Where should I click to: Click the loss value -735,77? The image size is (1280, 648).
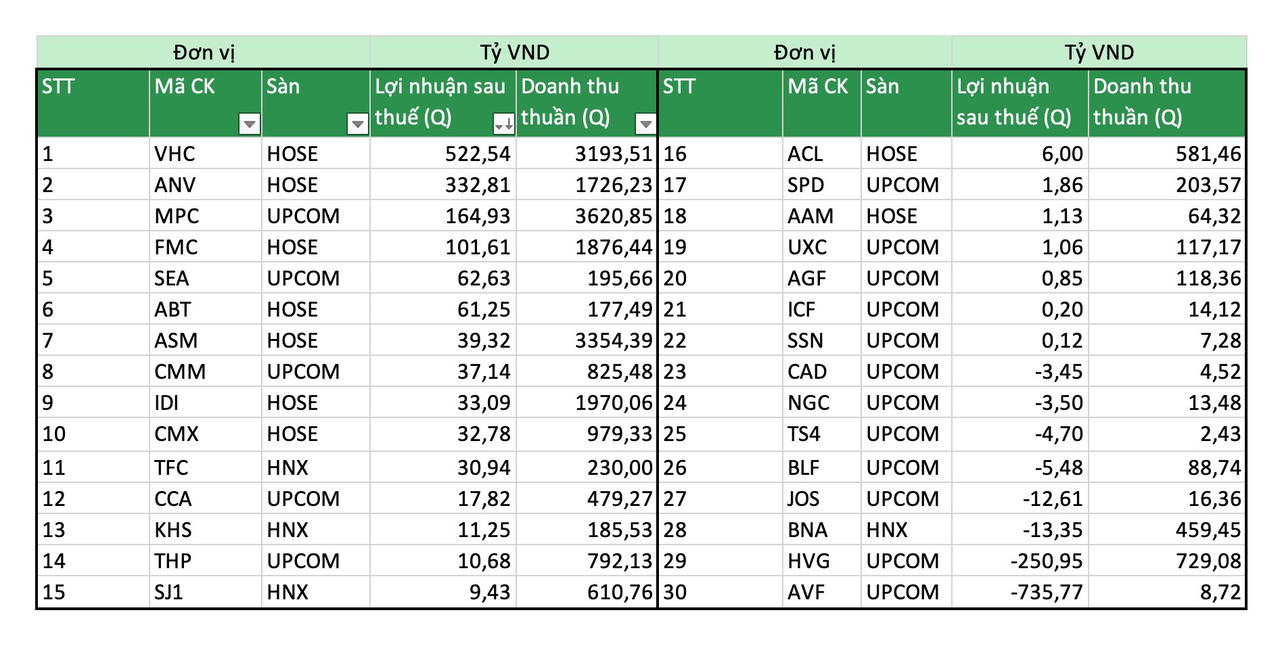pos(1019,592)
